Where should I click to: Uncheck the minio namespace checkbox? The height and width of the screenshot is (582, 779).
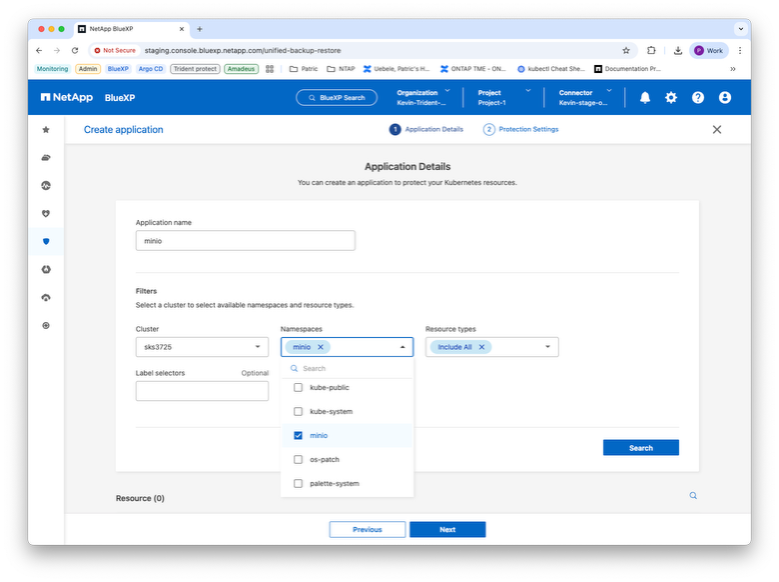click(x=298, y=435)
